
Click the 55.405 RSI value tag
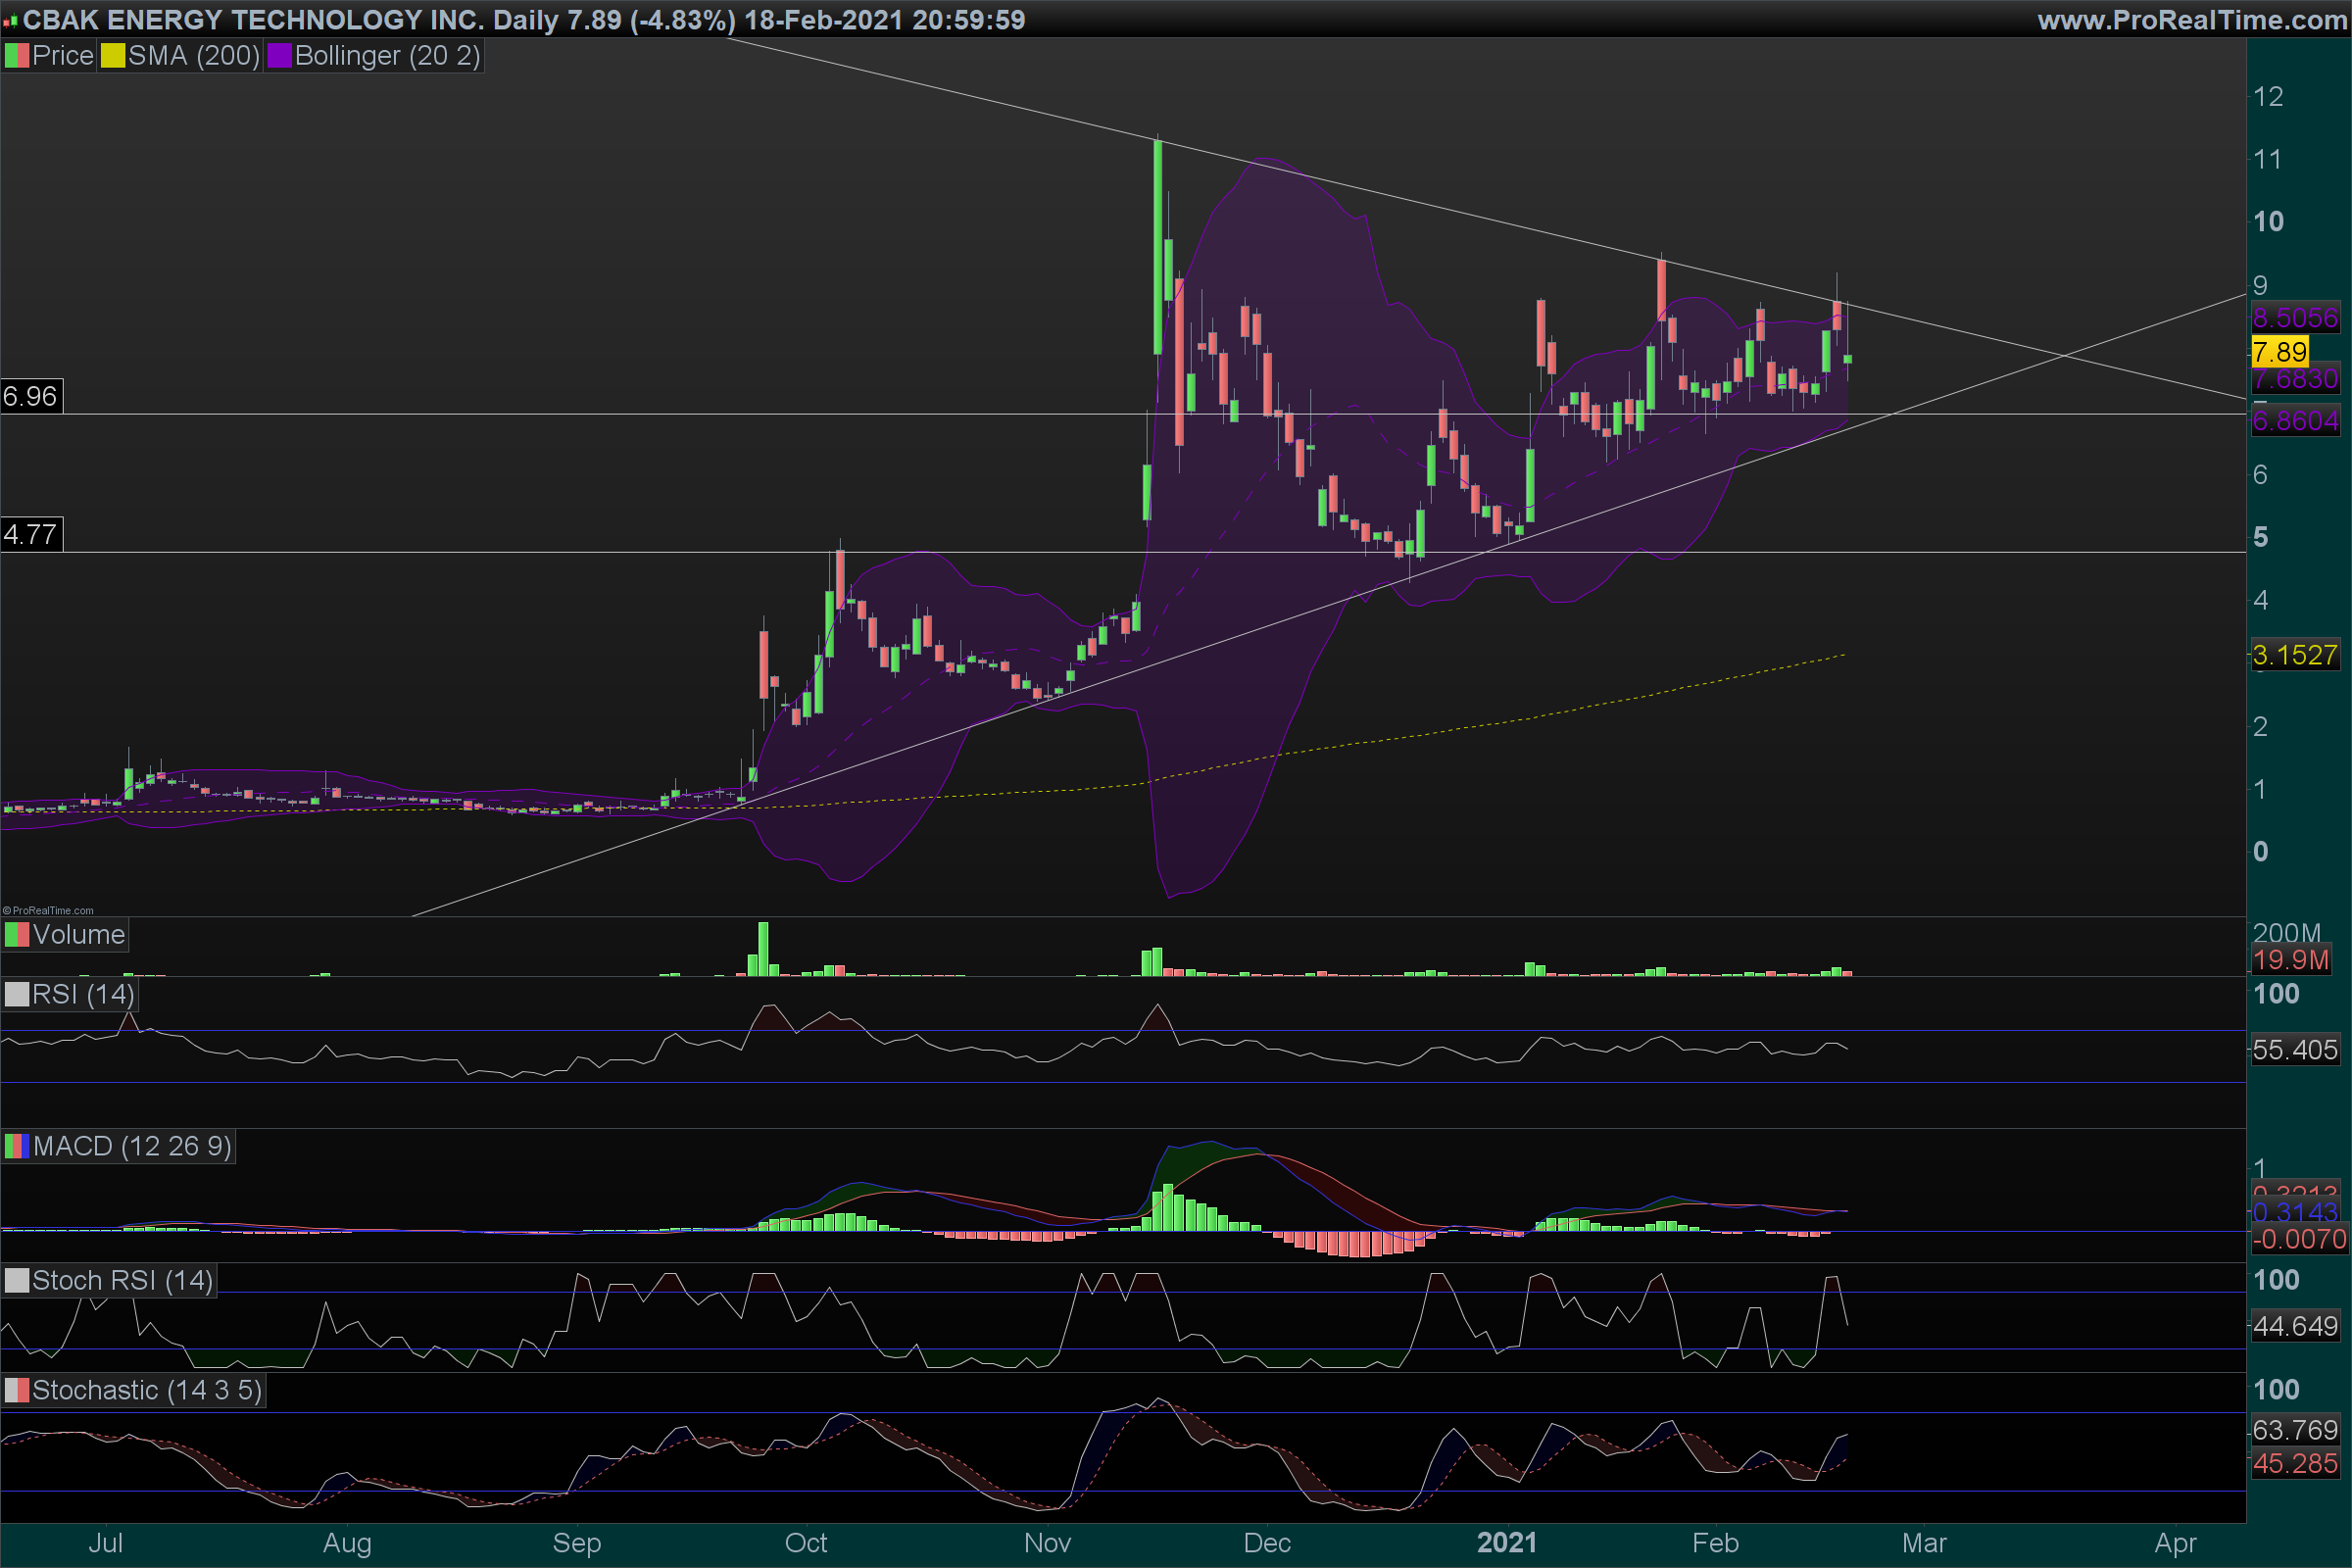[x=2294, y=1050]
